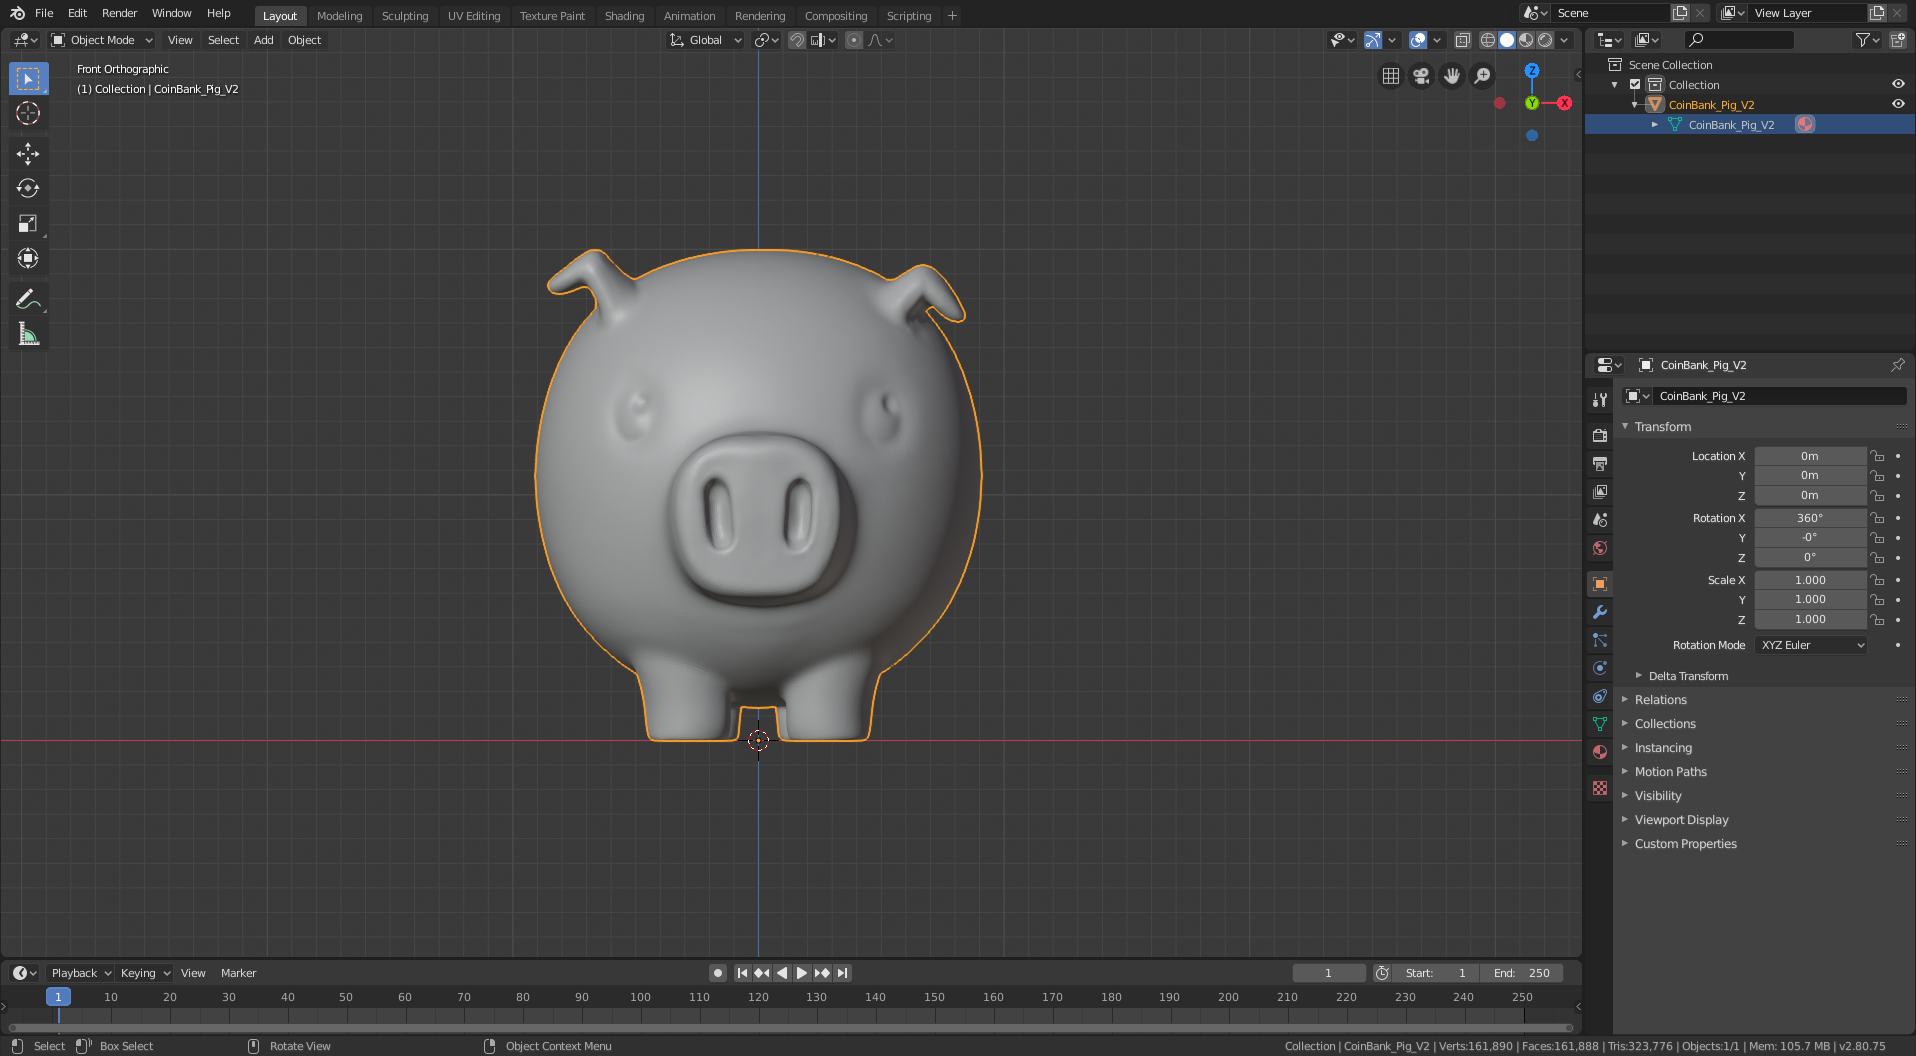Select the Rotate tool

pos(28,188)
